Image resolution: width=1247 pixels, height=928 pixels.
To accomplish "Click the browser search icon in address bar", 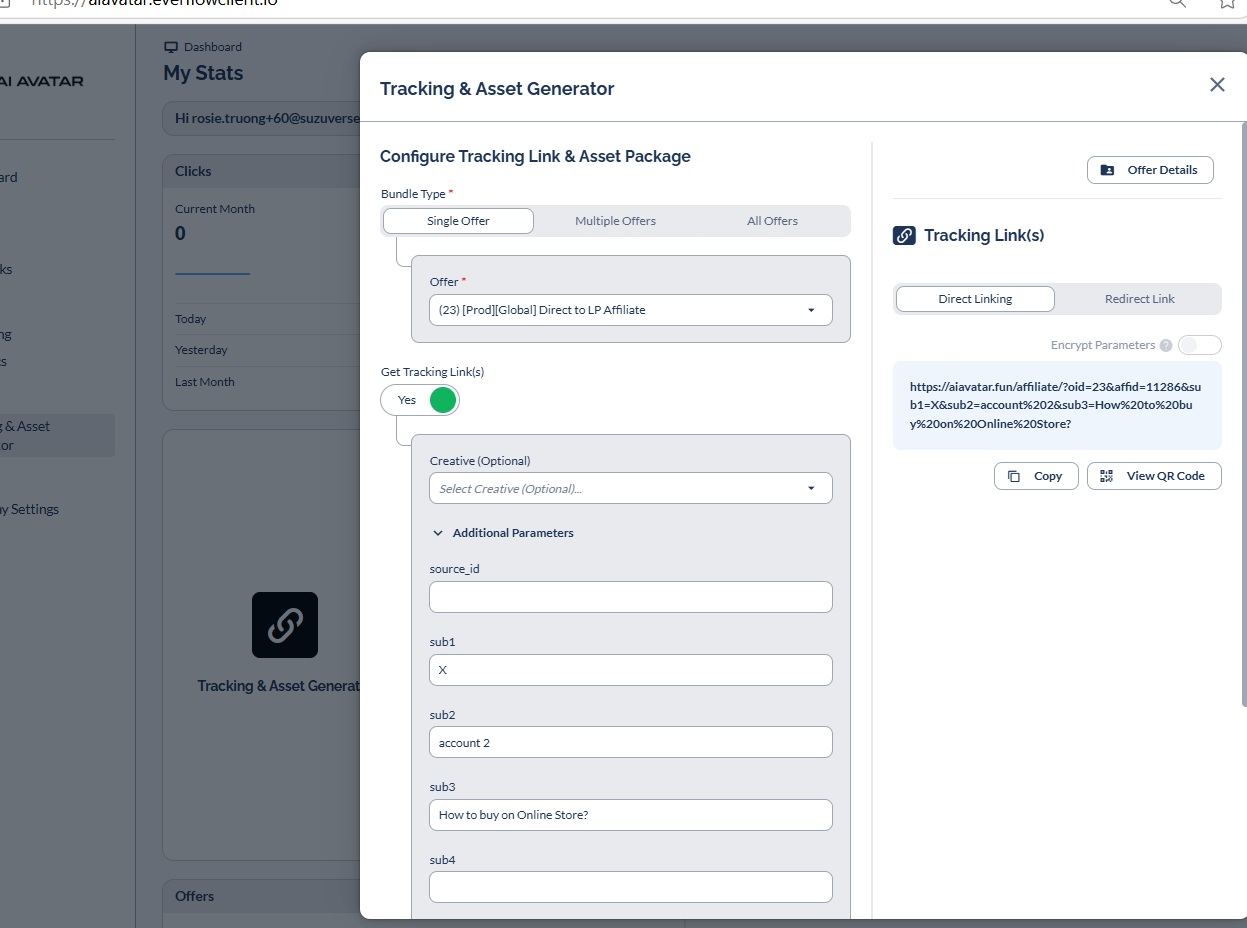I will coord(1177,3).
